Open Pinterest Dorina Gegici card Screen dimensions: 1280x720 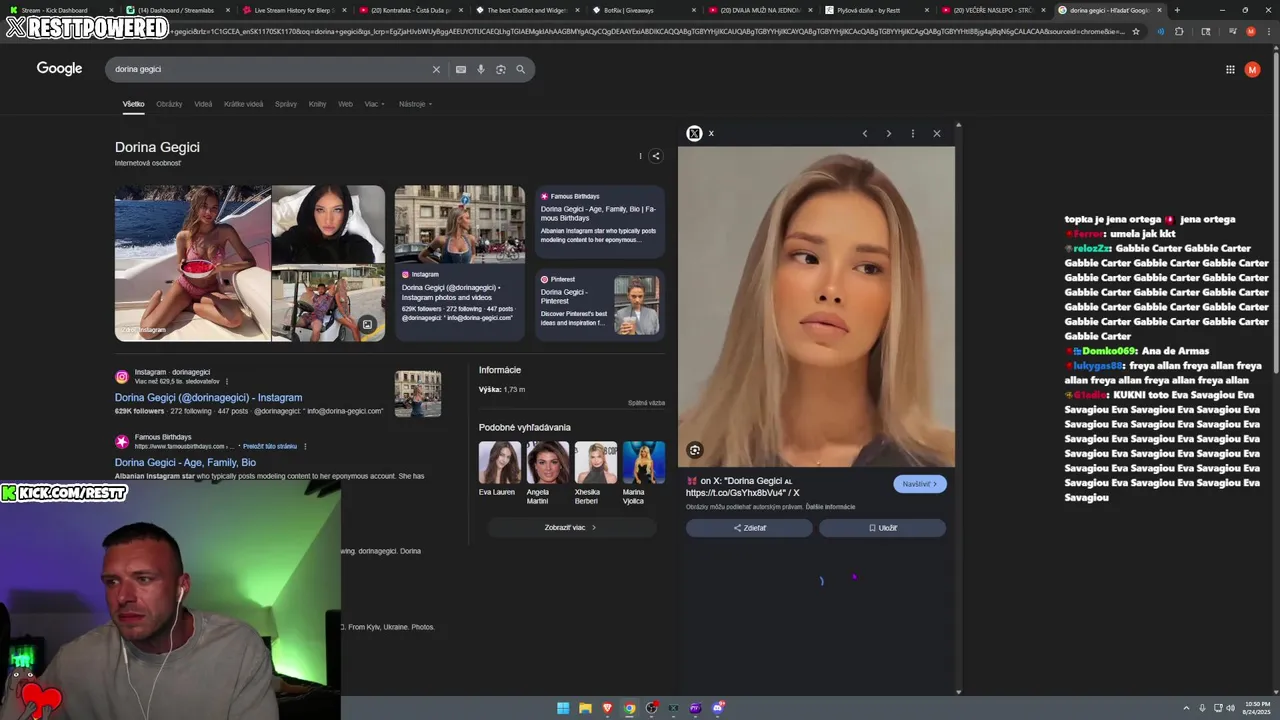tap(599, 305)
